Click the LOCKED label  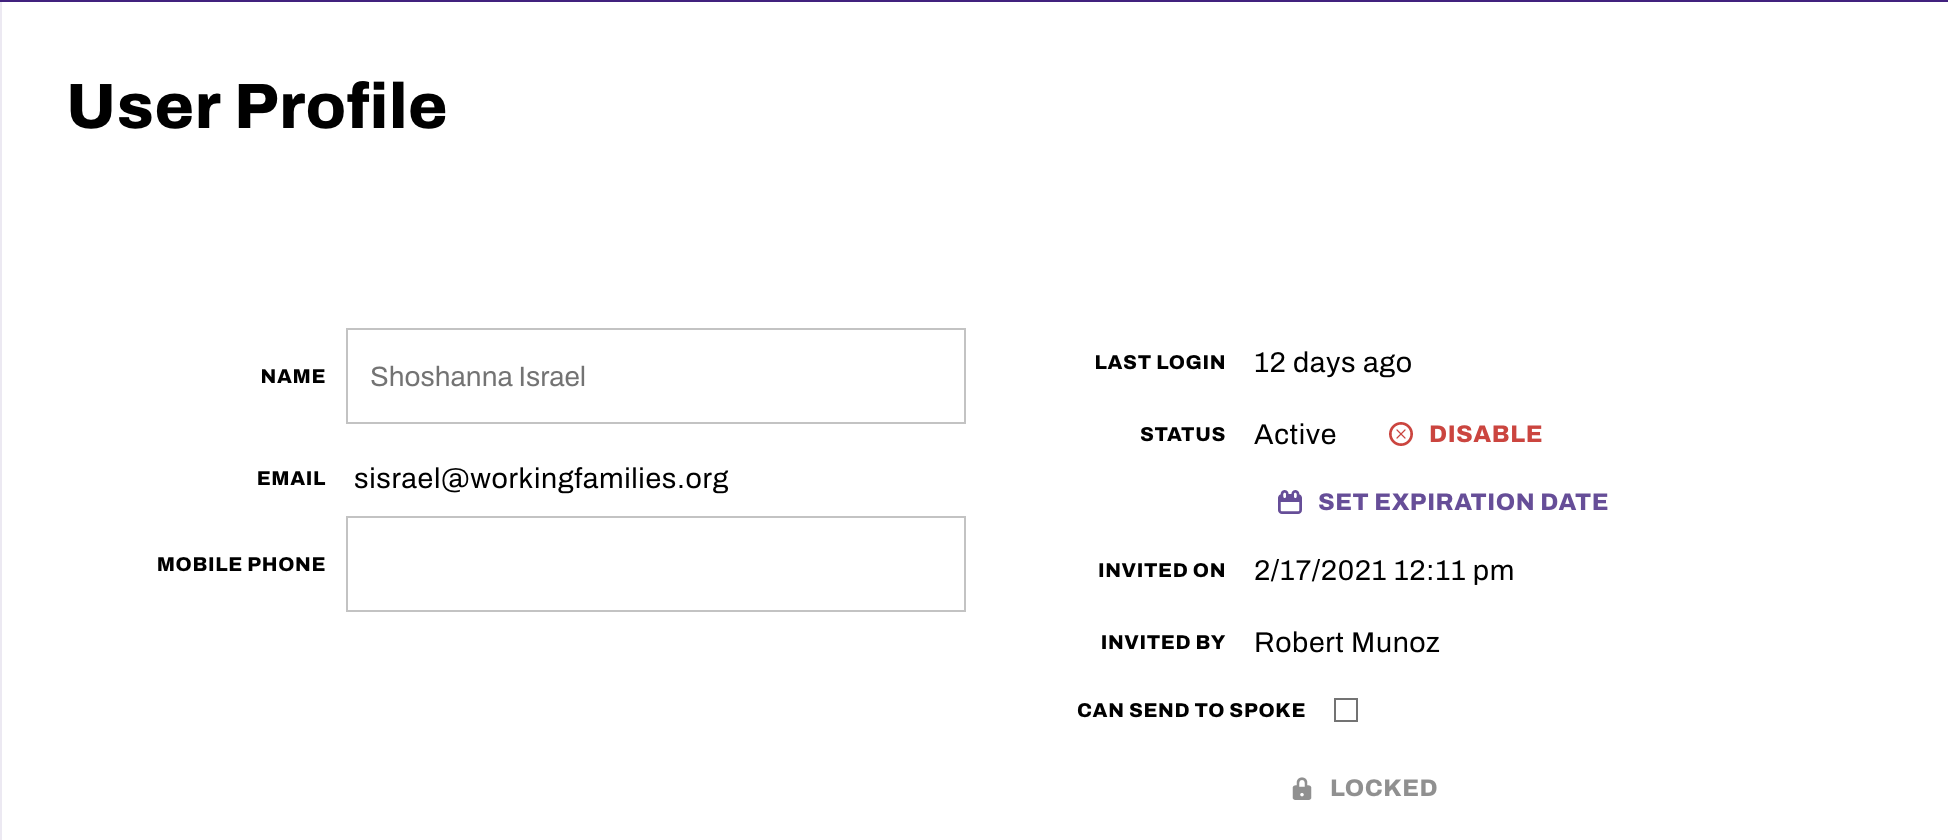(x=1383, y=788)
